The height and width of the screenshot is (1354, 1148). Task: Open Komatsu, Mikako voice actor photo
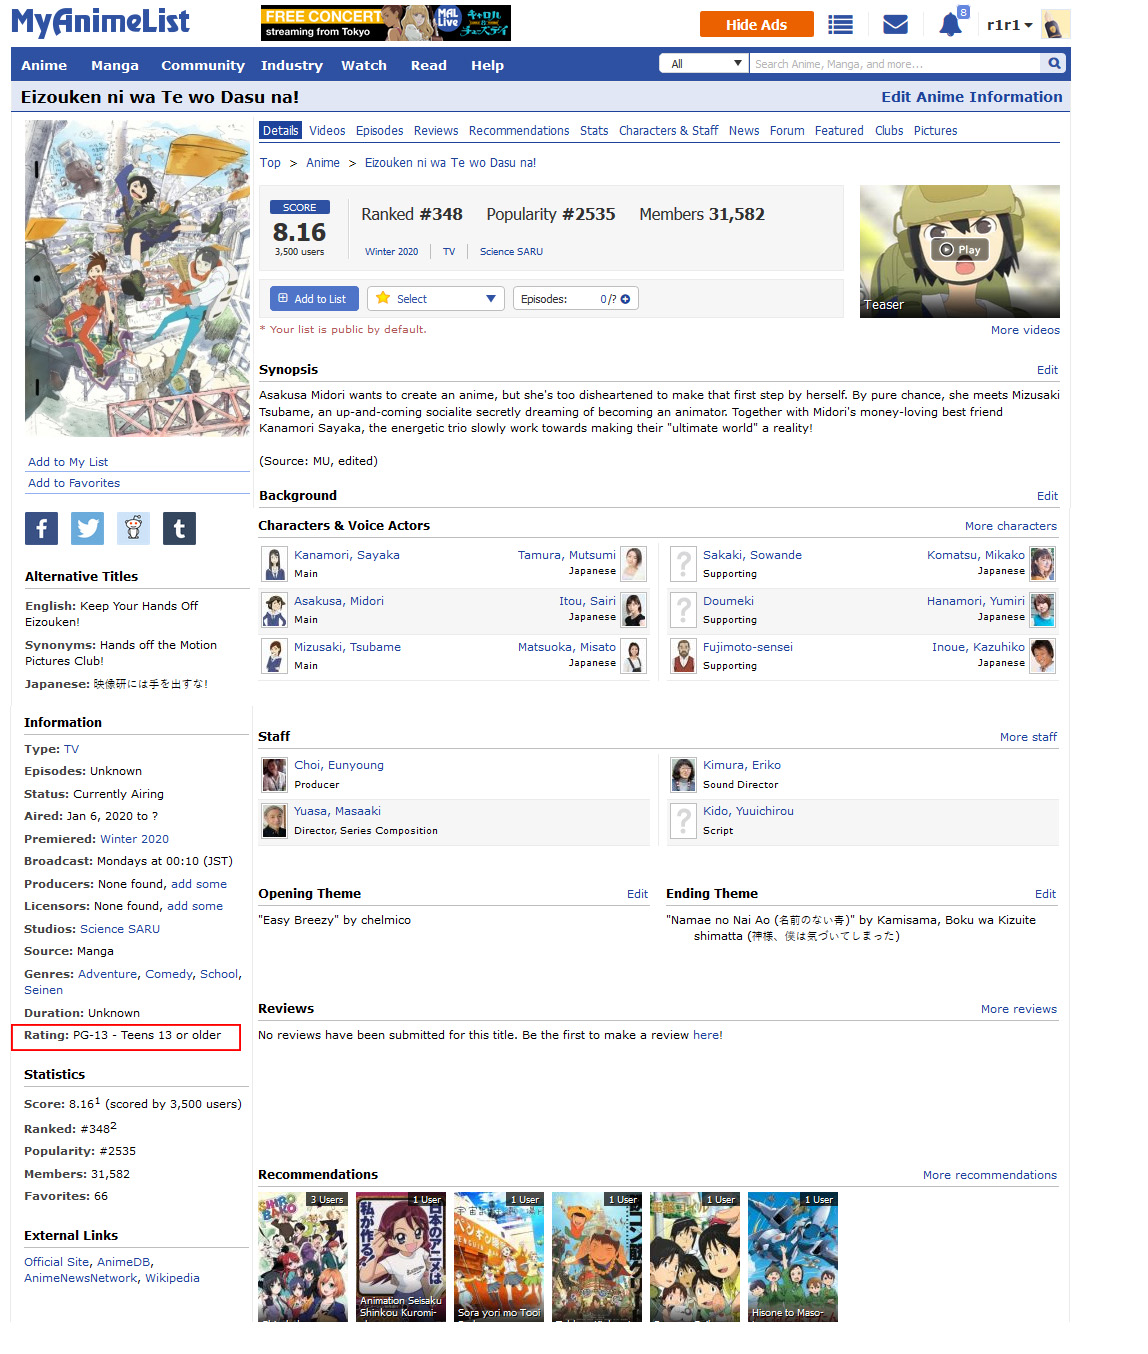pos(1042,563)
